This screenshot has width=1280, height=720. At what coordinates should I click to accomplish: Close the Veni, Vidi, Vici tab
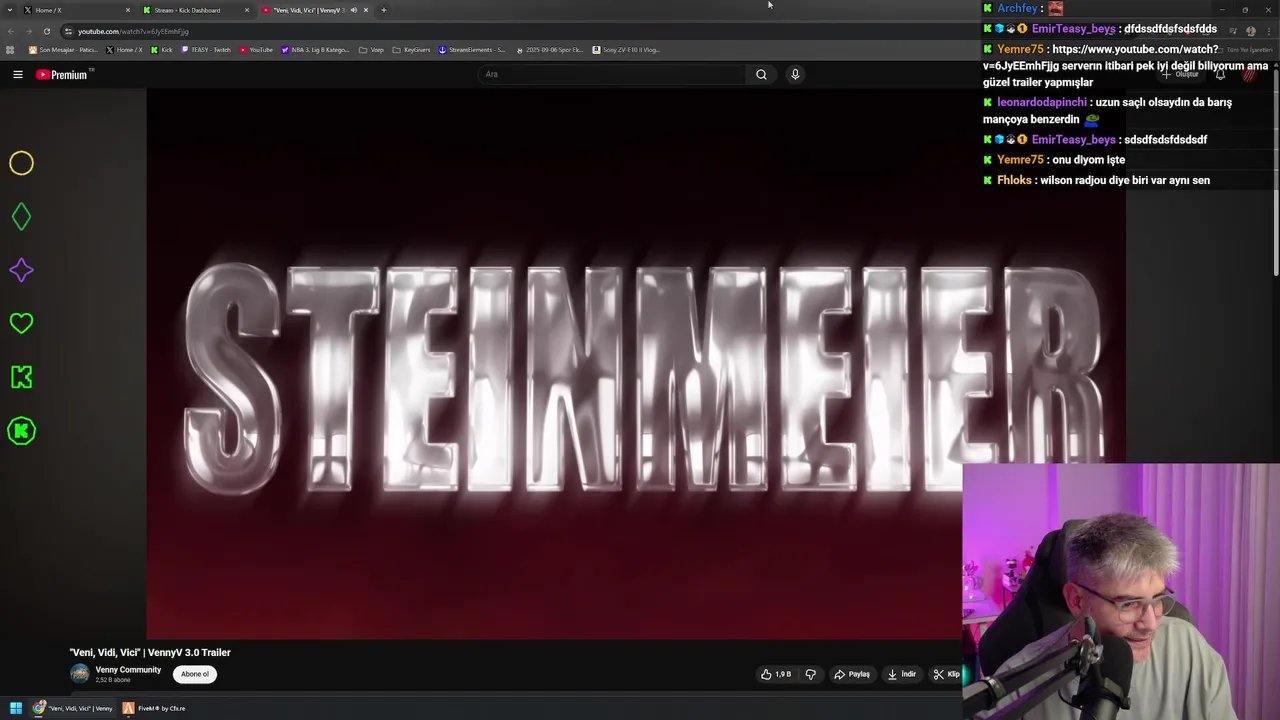[366, 10]
